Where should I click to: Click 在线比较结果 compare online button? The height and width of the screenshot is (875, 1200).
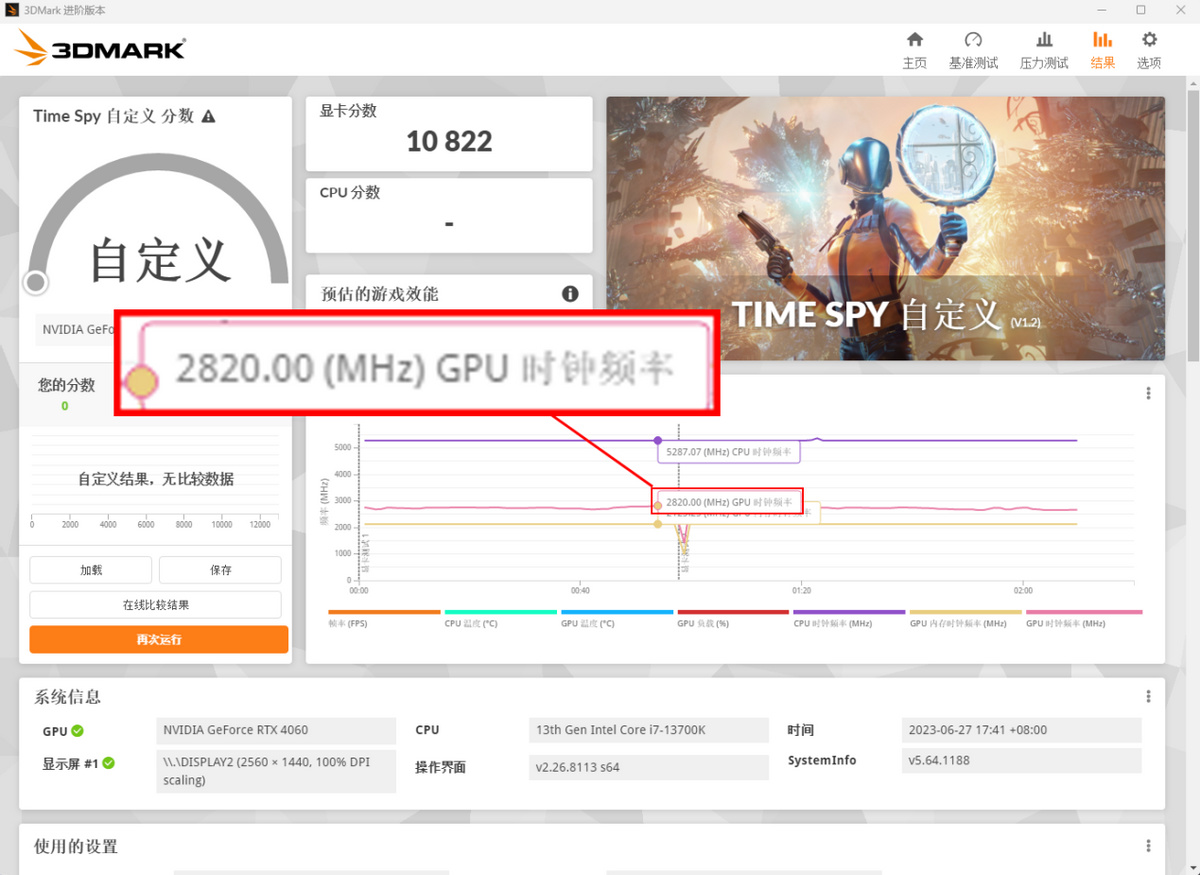pyautogui.click(x=156, y=605)
